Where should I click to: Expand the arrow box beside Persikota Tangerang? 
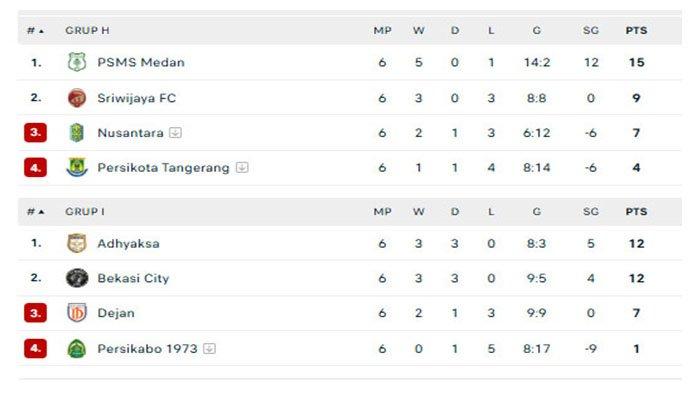coord(242,167)
